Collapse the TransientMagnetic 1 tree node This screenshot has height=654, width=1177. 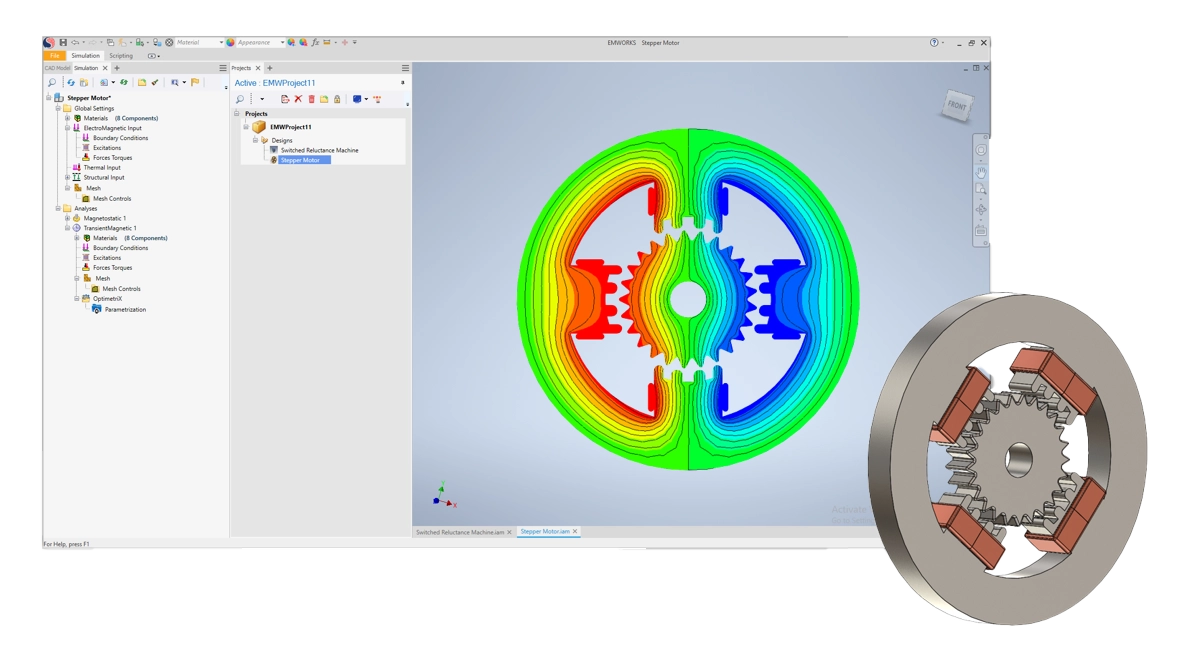tap(68, 228)
